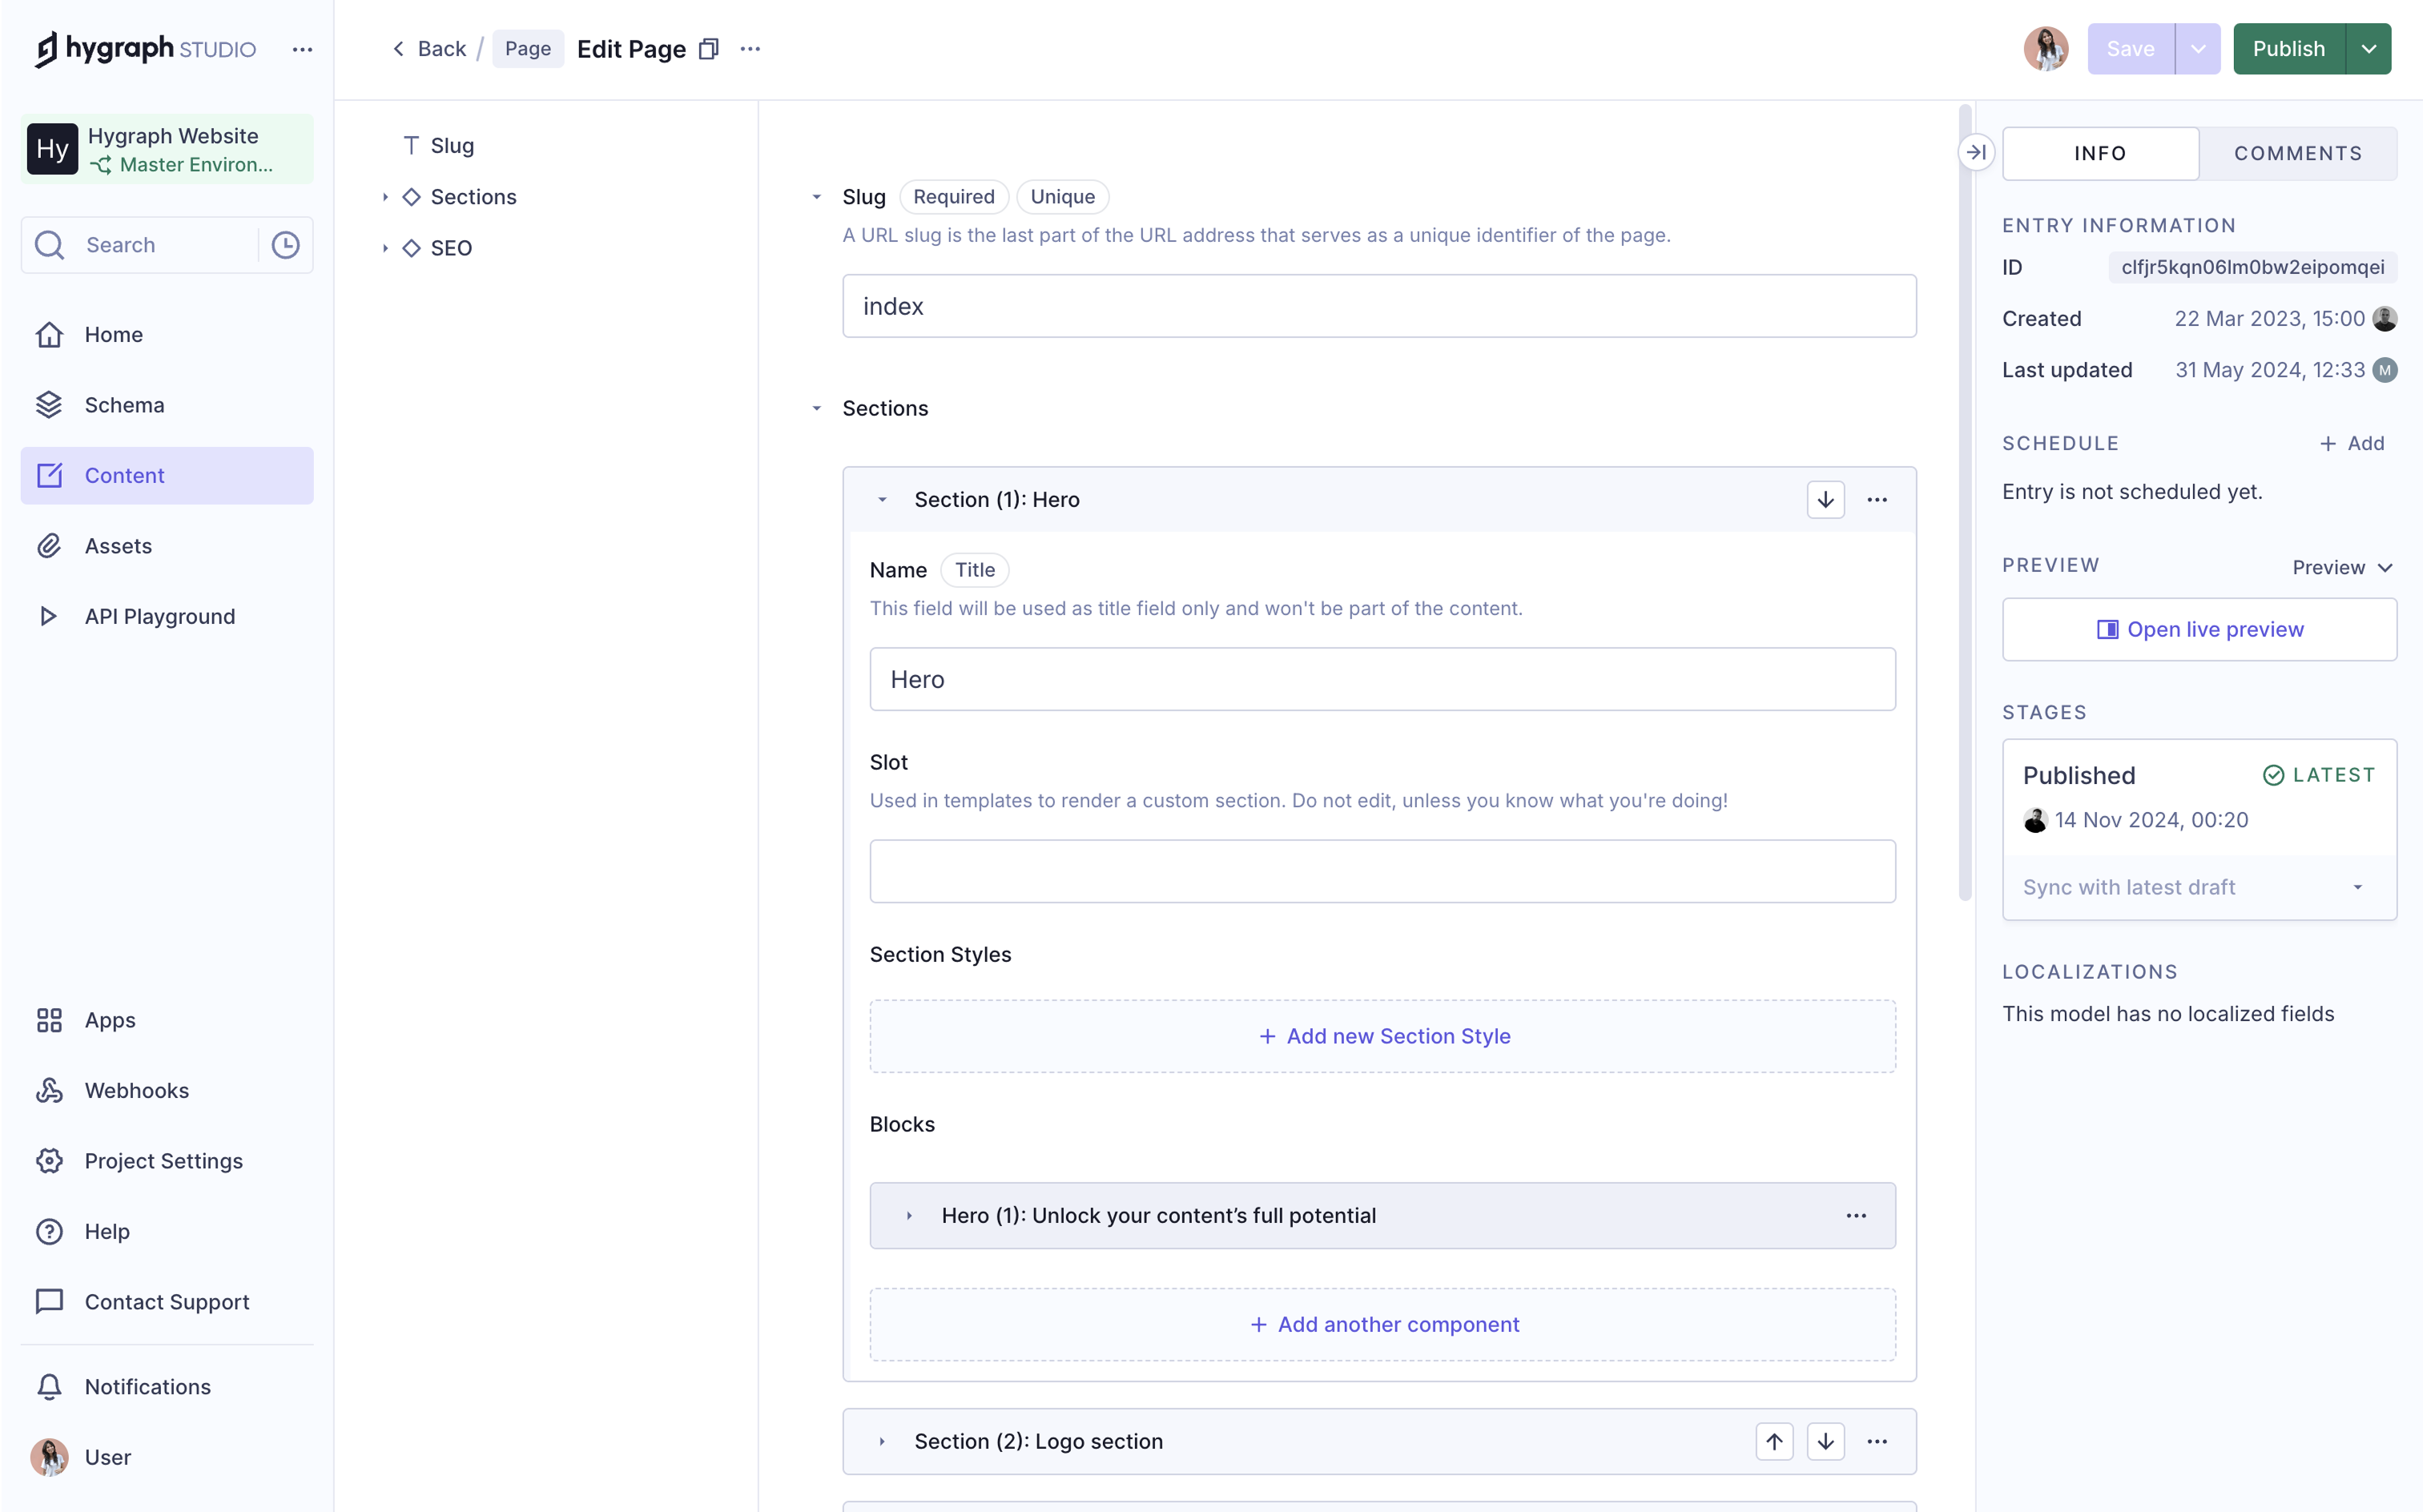Expand the SEO tree item
Screen dimensions: 2423x1512
coord(385,248)
